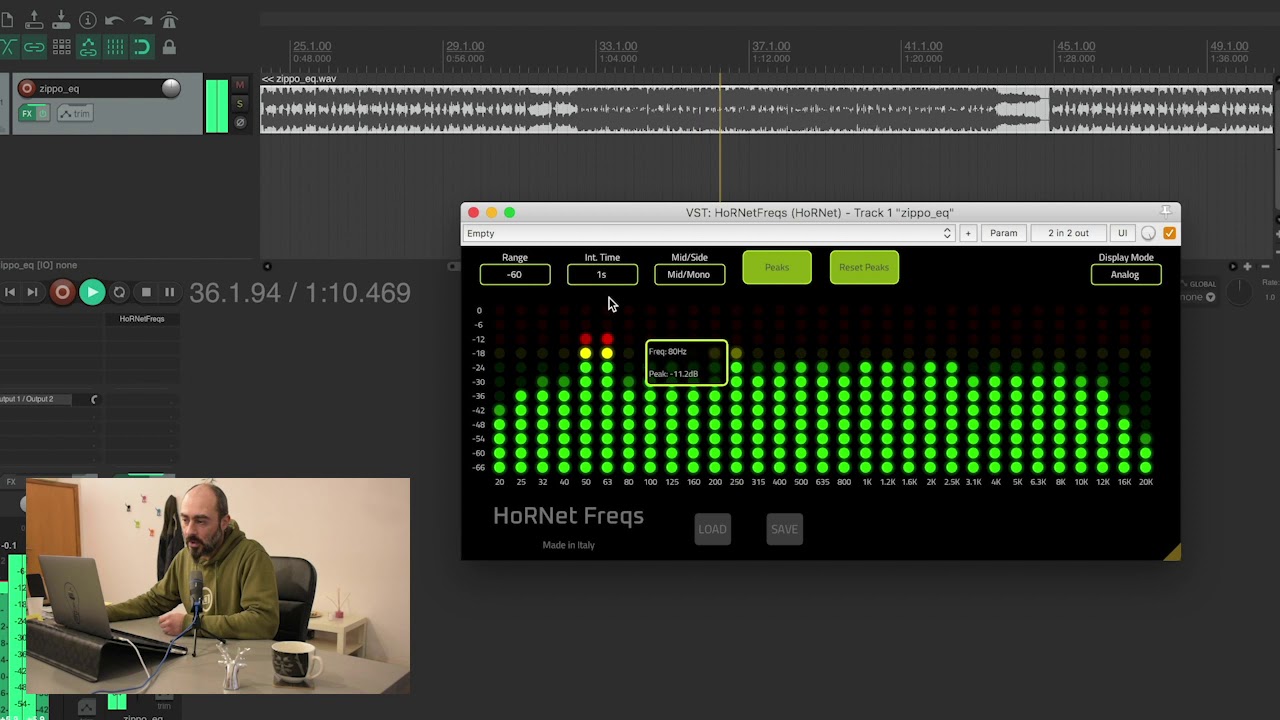Toggle transport repeat loop
The width and height of the screenshot is (1280, 720).
tap(119, 292)
